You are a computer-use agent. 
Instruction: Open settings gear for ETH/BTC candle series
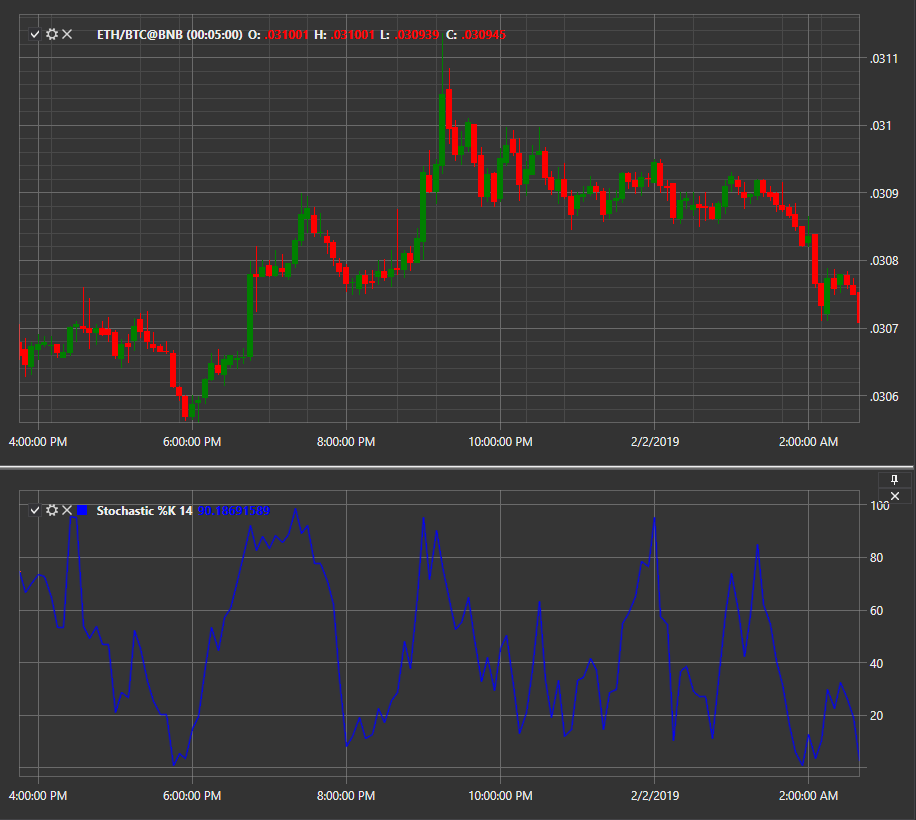tap(52, 34)
